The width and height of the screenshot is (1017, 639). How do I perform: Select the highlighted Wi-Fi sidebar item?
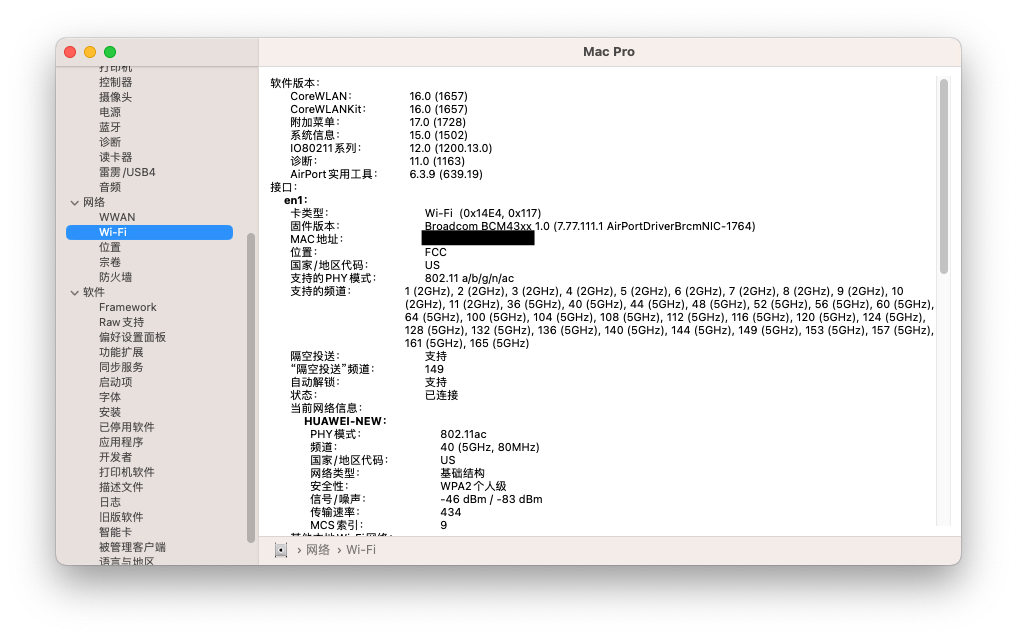pos(149,232)
